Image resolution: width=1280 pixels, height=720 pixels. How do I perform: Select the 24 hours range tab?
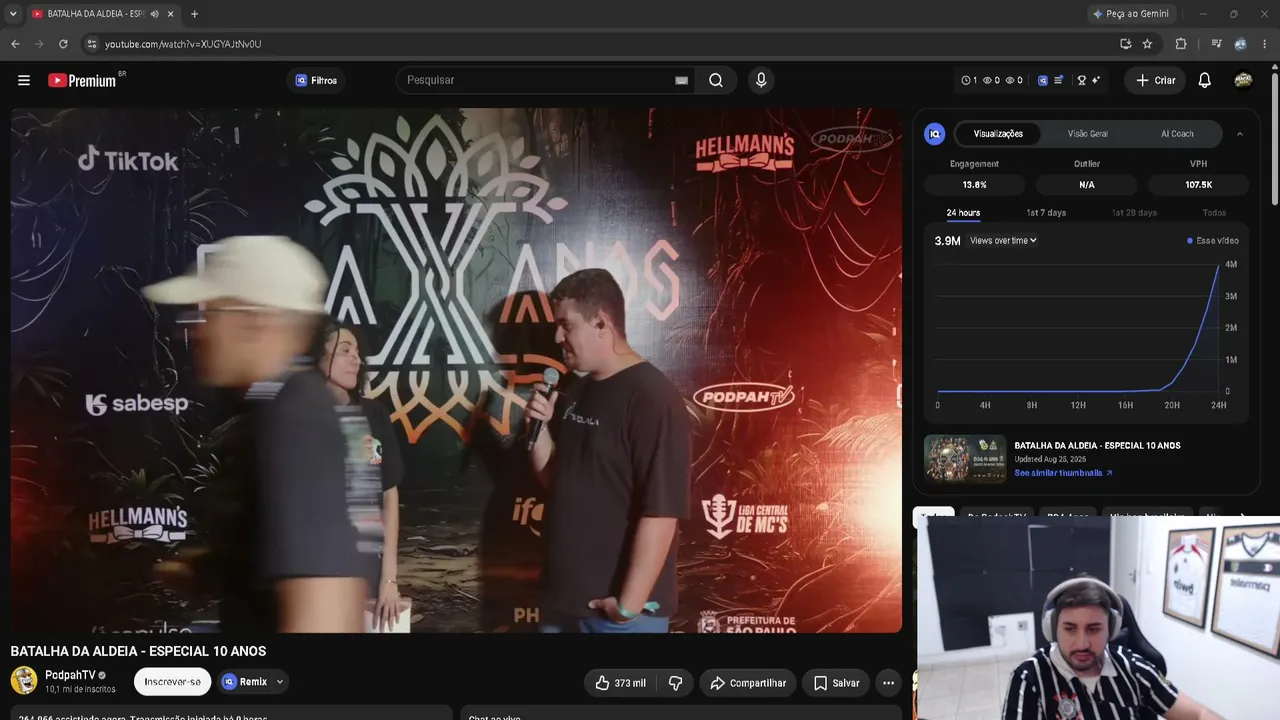tap(963, 213)
